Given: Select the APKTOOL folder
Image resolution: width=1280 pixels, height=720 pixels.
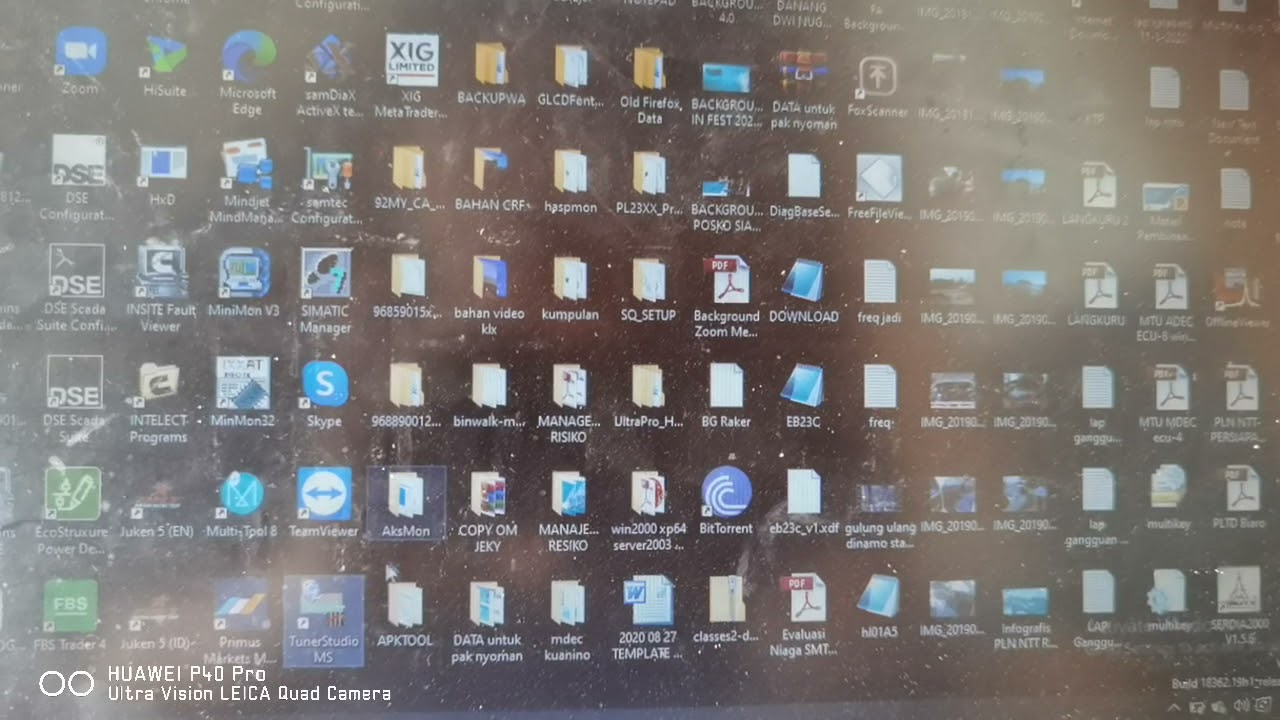Looking at the screenshot, I should click(x=405, y=613).
